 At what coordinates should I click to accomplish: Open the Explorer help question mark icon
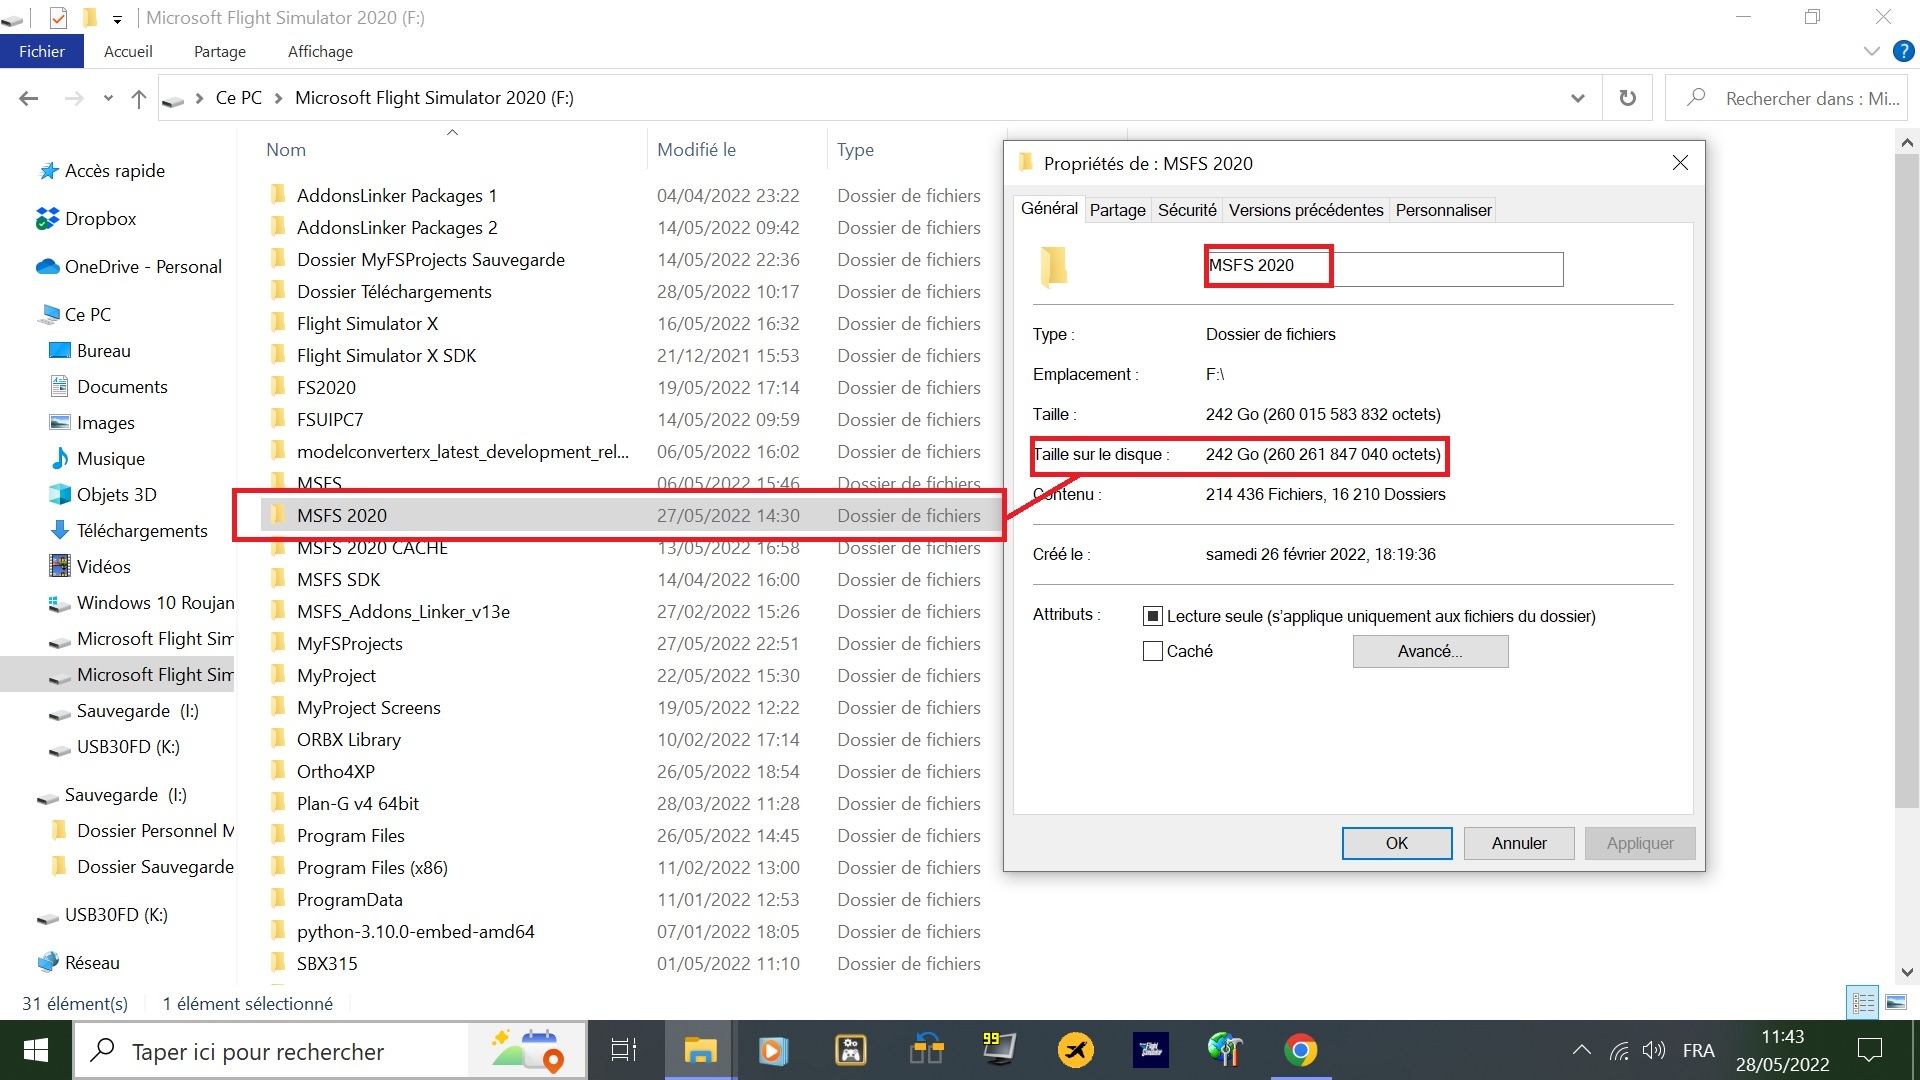tap(1903, 51)
